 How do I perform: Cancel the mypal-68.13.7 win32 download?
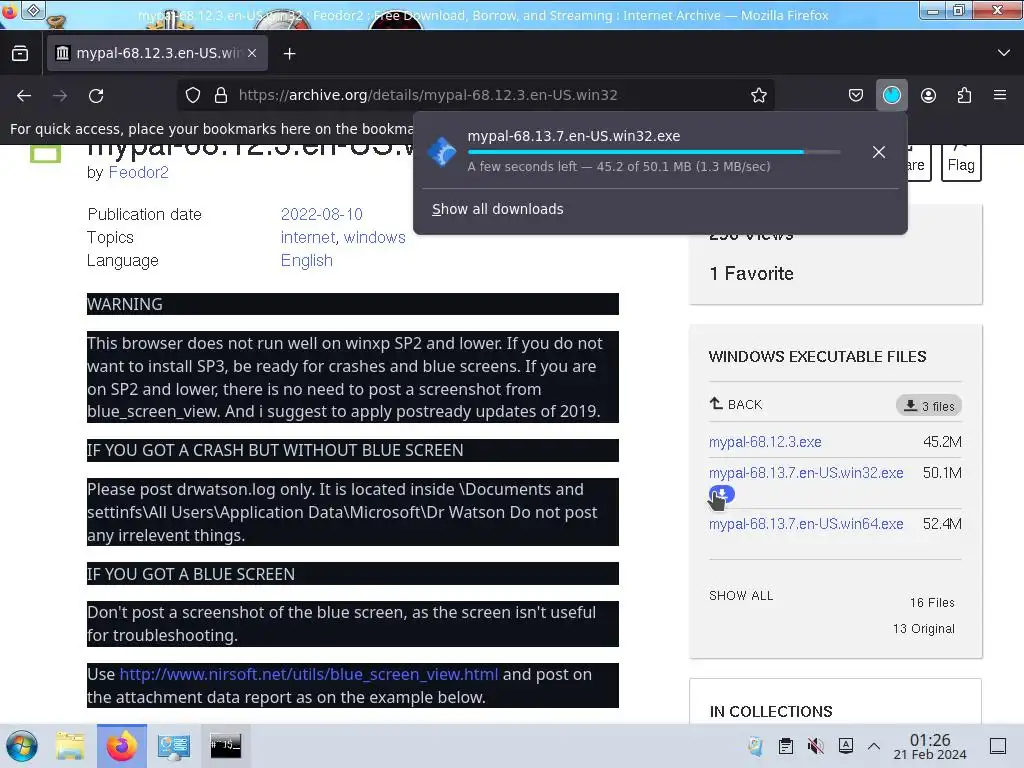pos(879,152)
